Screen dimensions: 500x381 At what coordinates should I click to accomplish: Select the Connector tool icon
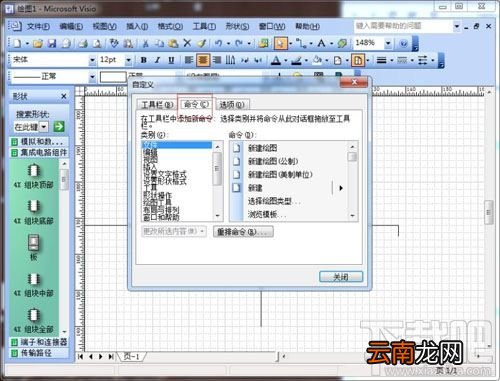pos(301,43)
